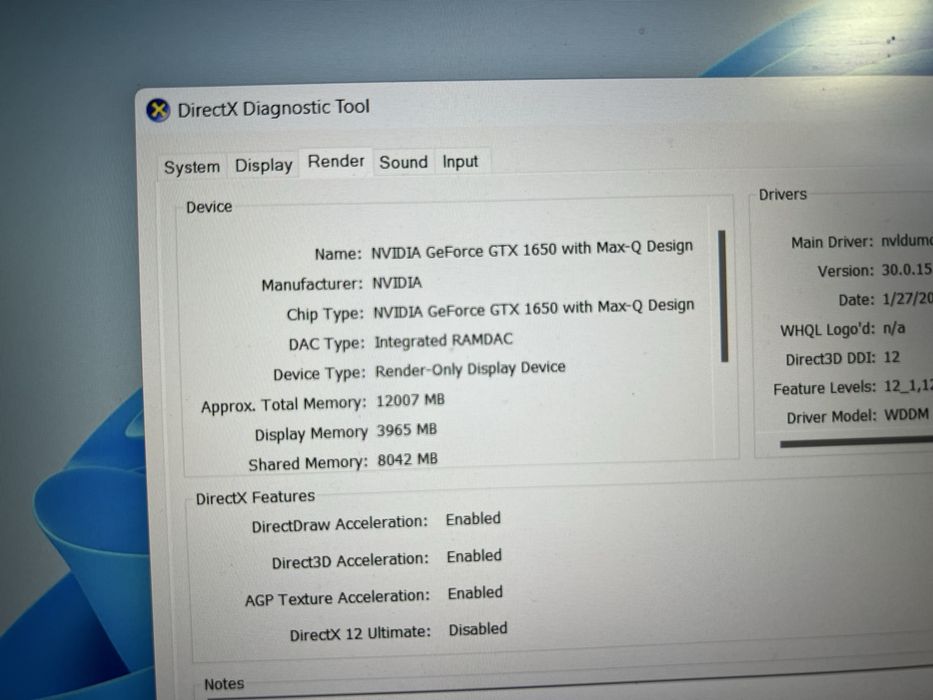Open the Display tab
This screenshot has height=700, width=933.
[x=264, y=165]
